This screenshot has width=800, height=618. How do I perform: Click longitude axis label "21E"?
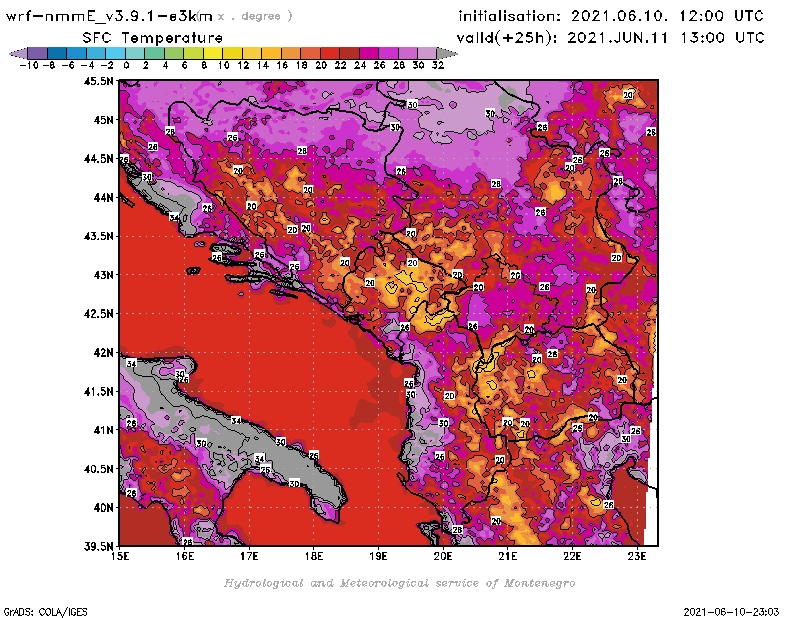click(508, 556)
